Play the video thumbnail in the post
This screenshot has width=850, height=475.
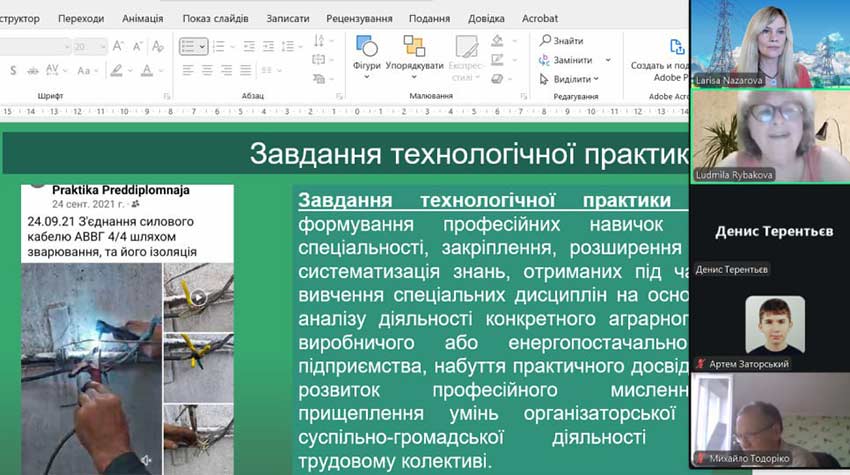click(x=198, y=297)
